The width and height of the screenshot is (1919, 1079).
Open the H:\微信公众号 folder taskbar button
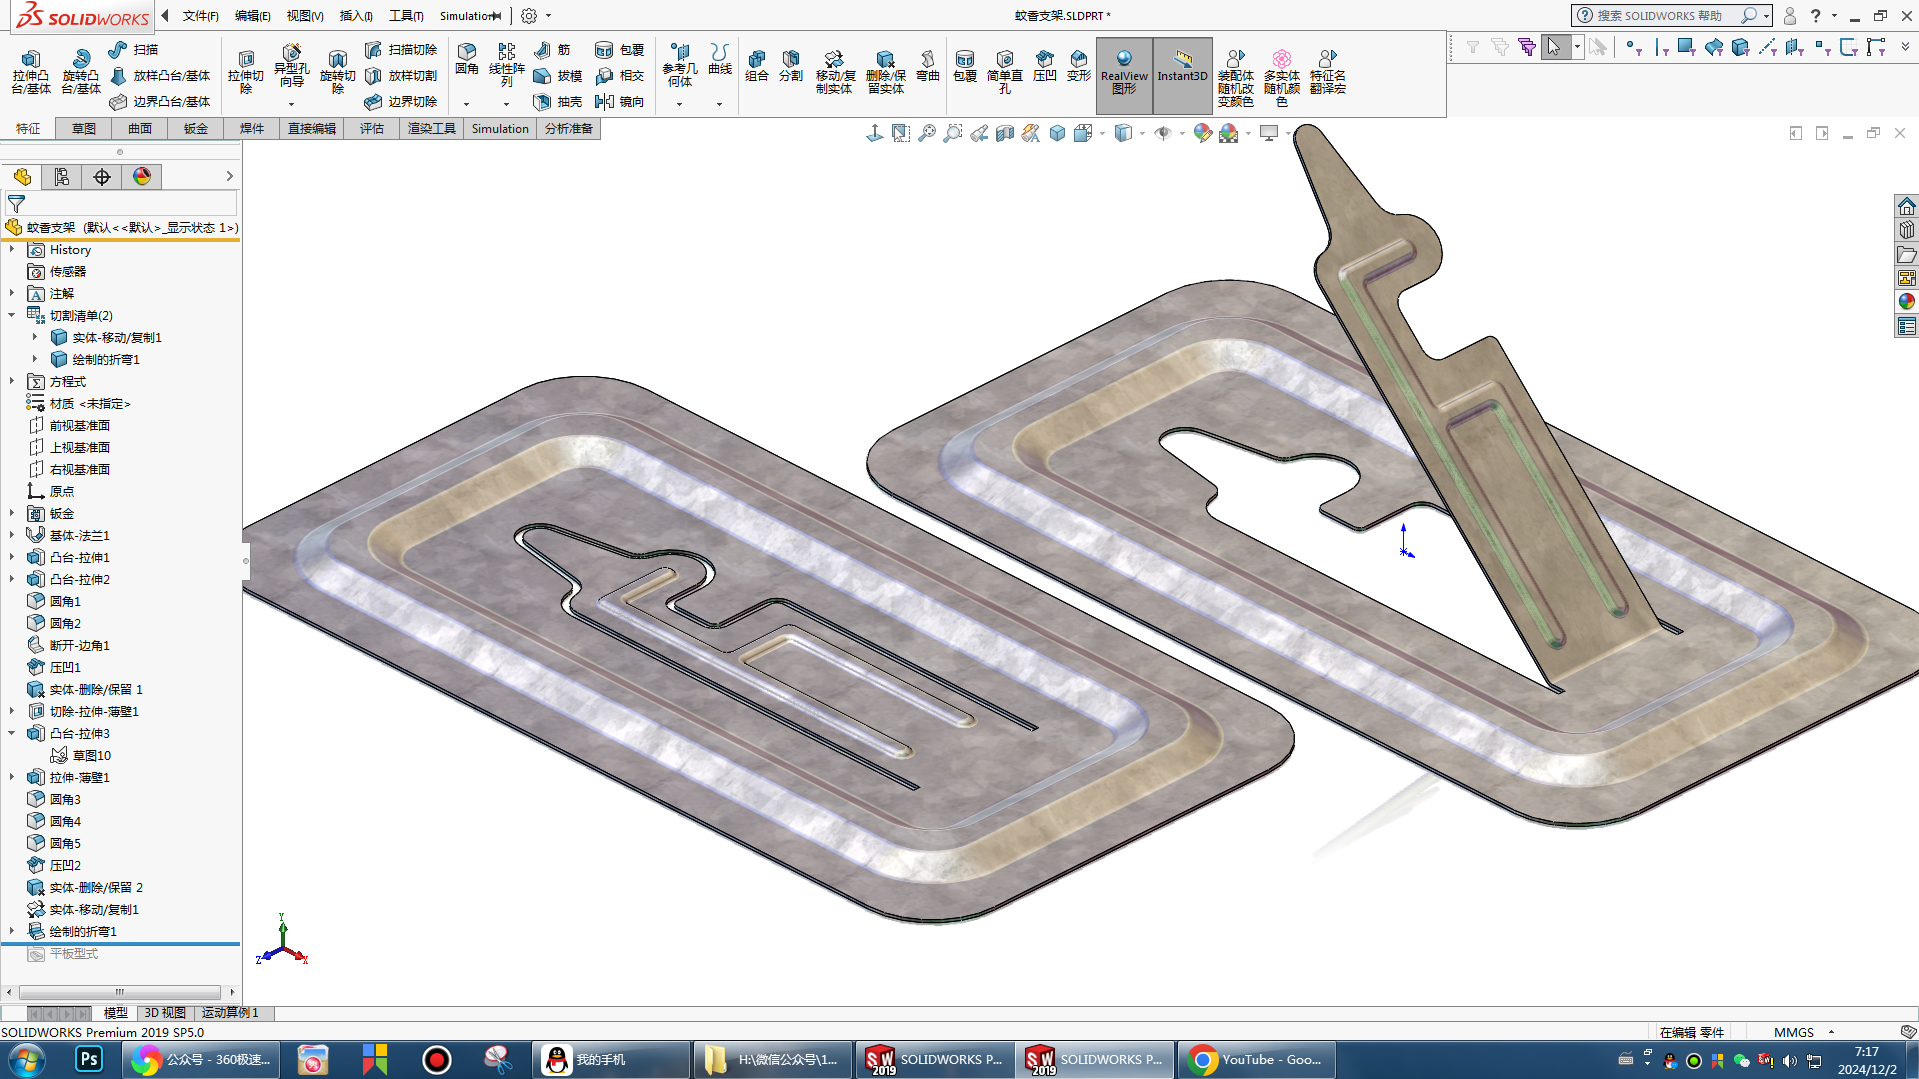click(772, 1060)
